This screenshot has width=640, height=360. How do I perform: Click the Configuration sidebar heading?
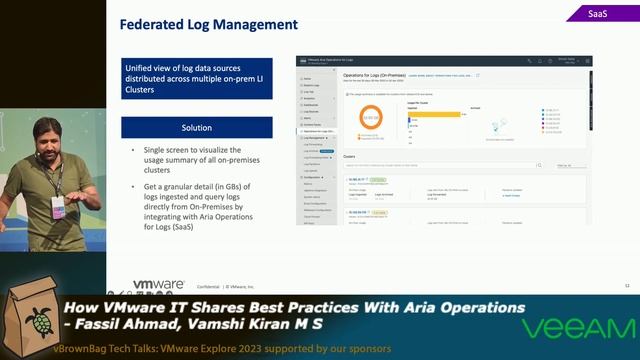pyautogui.click(x=312, y=178)
